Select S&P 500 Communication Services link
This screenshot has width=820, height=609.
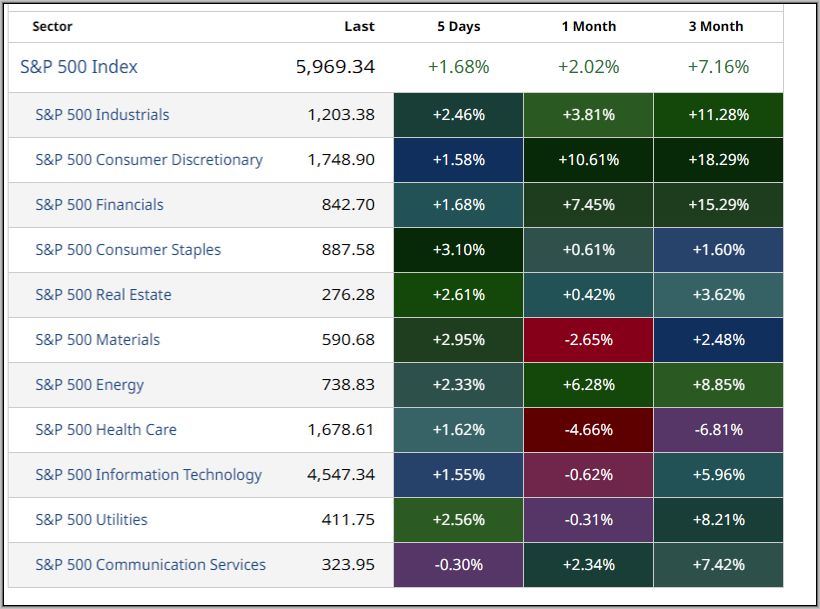point(150,565)
